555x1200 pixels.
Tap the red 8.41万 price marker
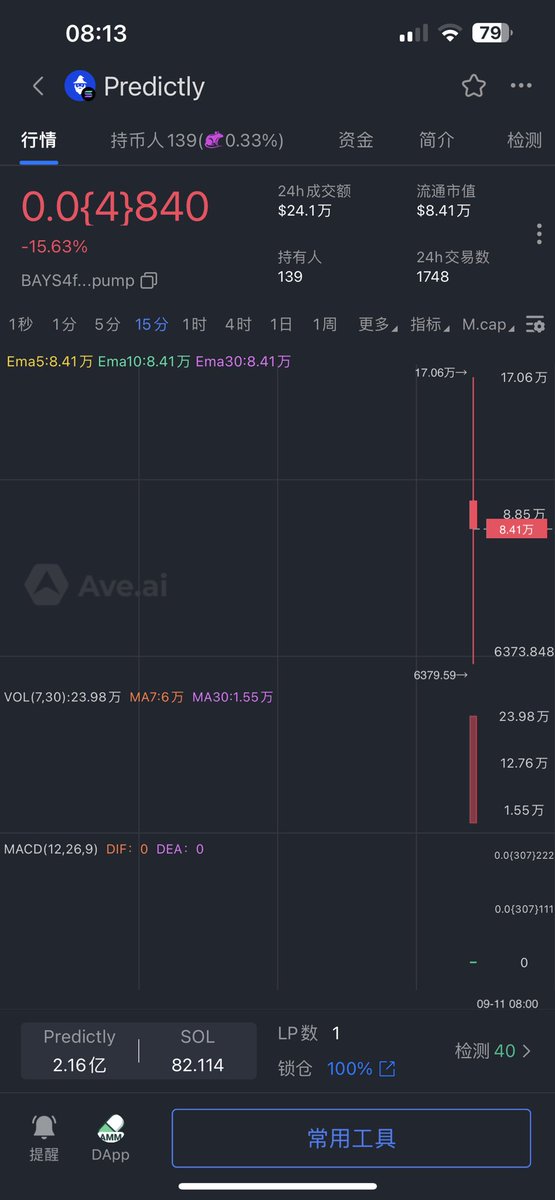click(x=516, y=529)
